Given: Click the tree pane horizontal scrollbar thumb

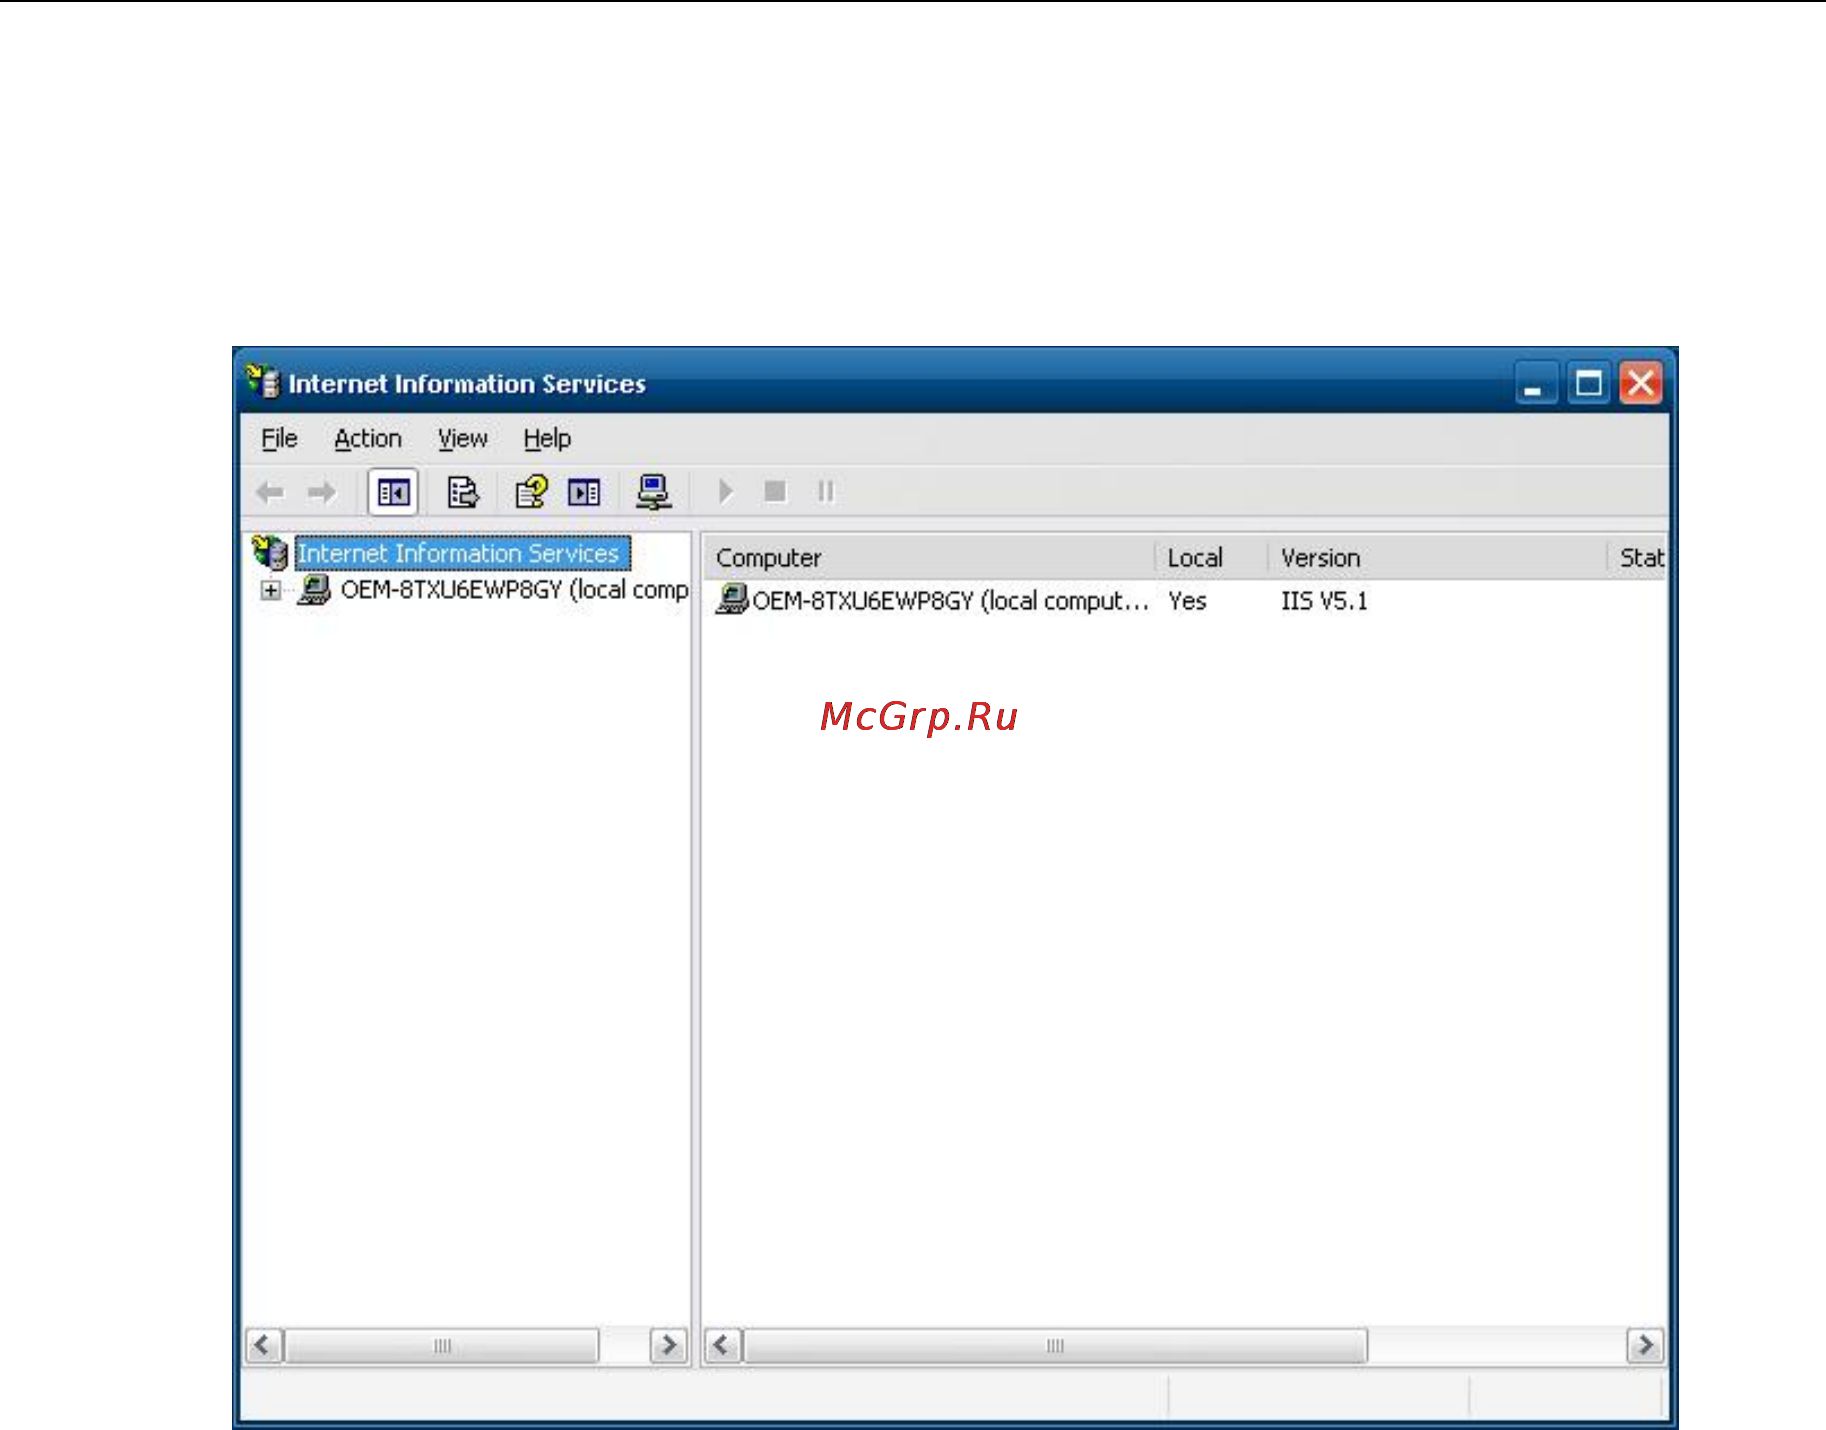Looking at the screenshot, I should click(x=442, y=1345).
